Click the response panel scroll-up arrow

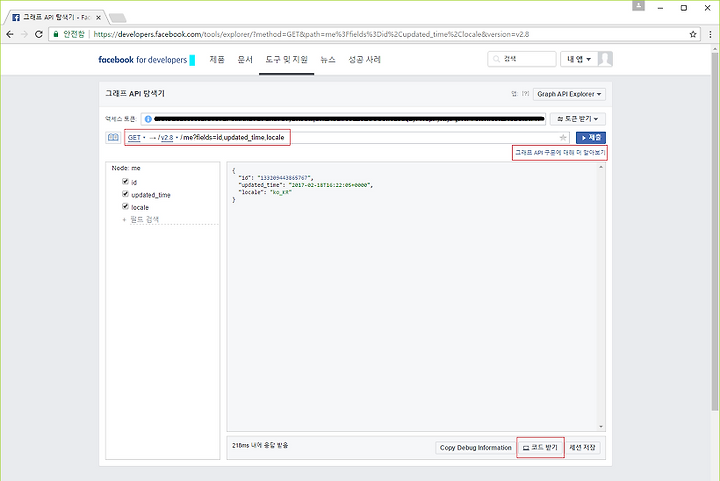click(x=601, y=167)
